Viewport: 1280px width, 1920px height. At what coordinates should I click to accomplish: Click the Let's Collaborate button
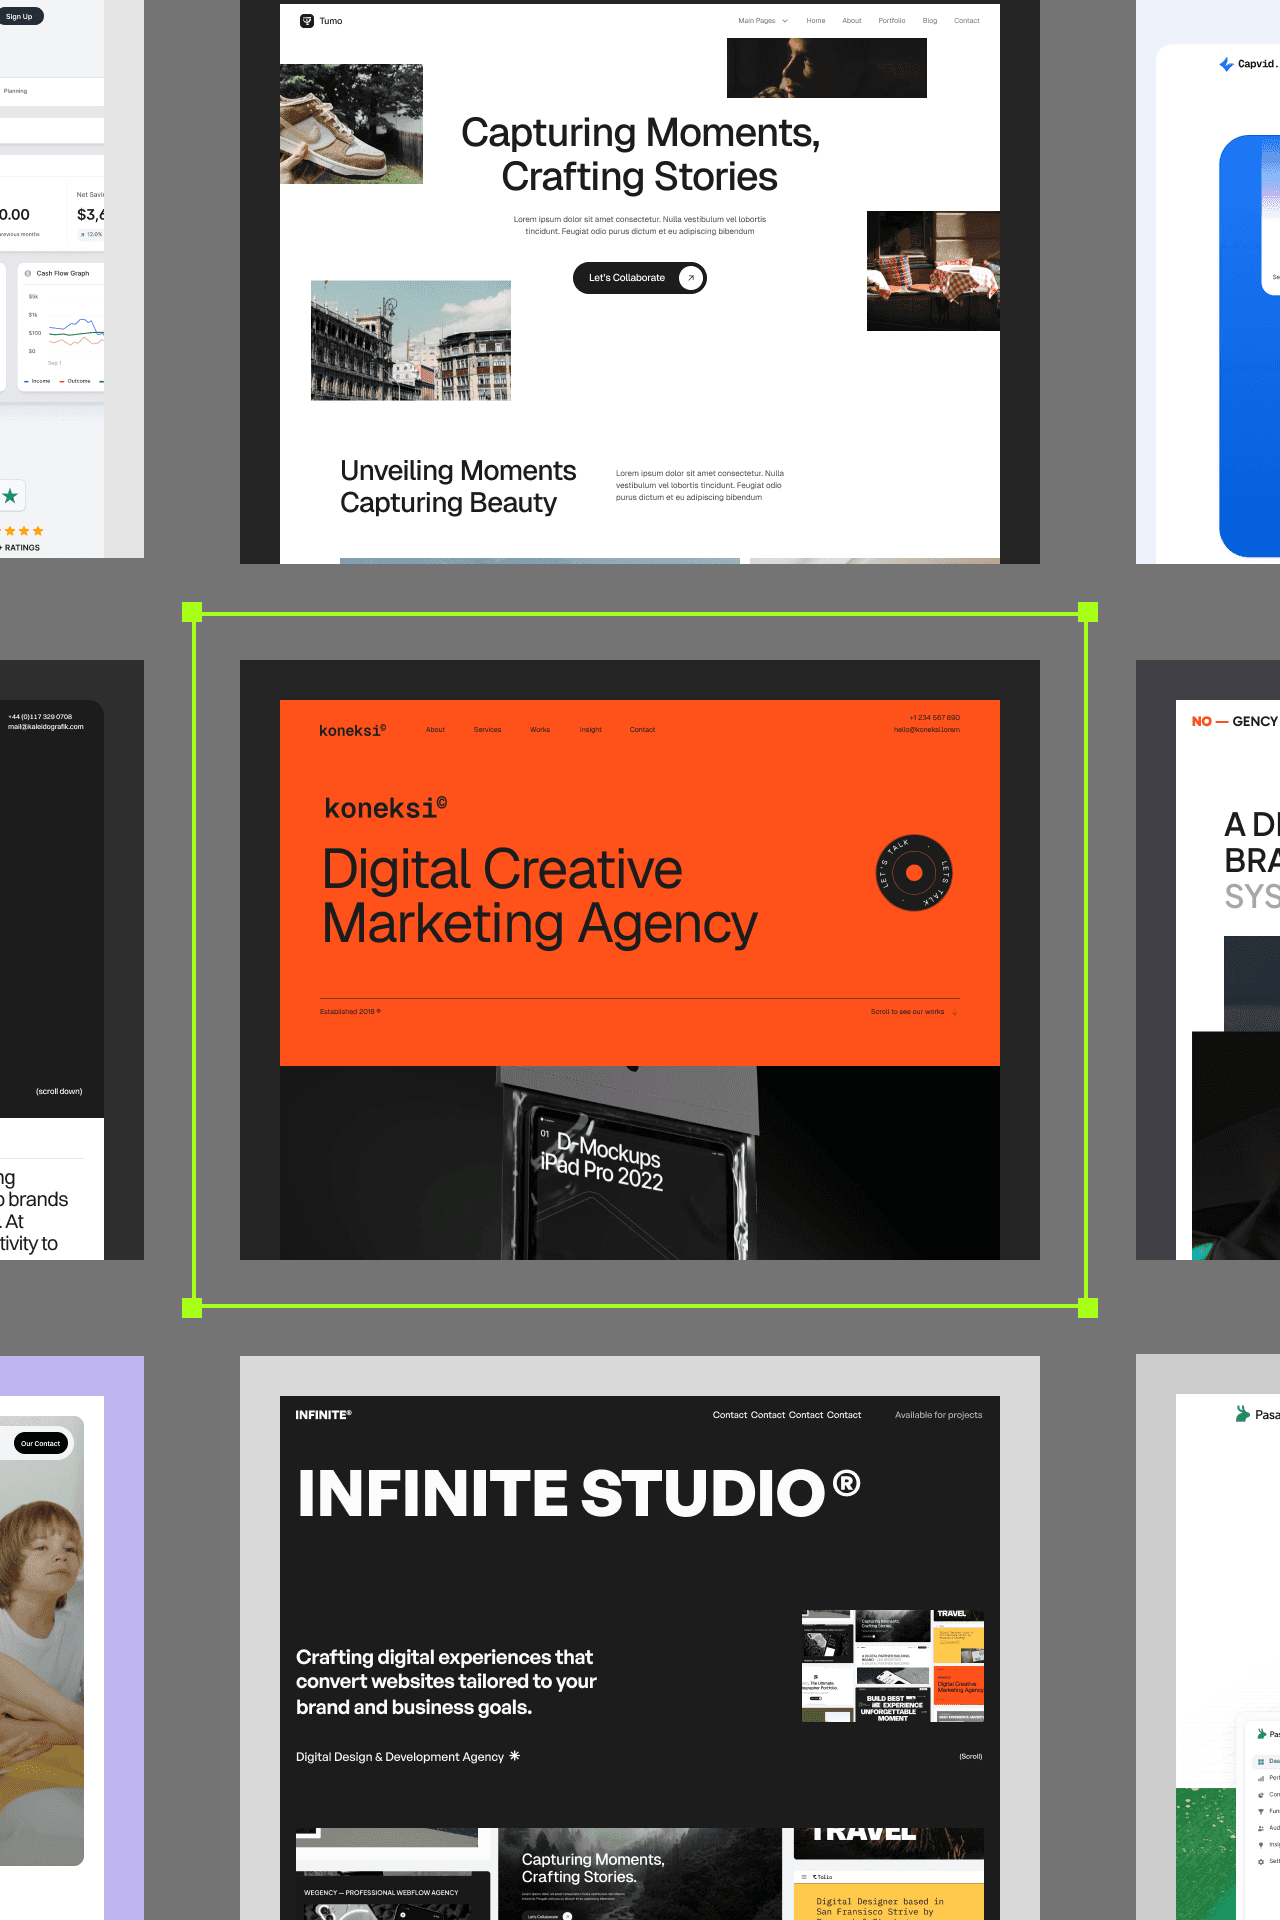(640, 278)
